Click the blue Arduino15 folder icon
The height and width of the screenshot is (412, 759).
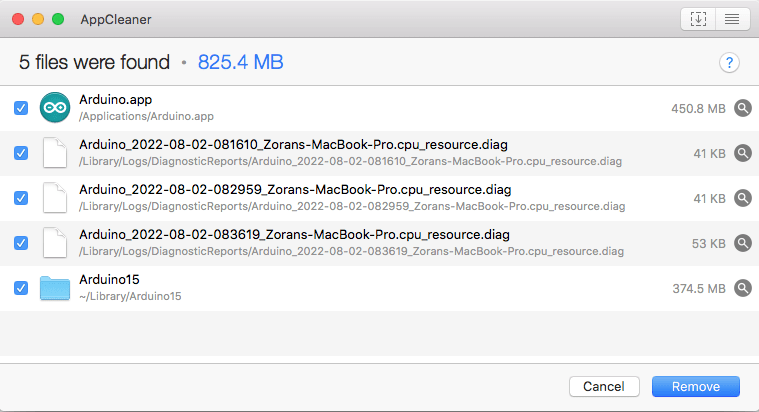pyautogui.click(x=55, y=288)
